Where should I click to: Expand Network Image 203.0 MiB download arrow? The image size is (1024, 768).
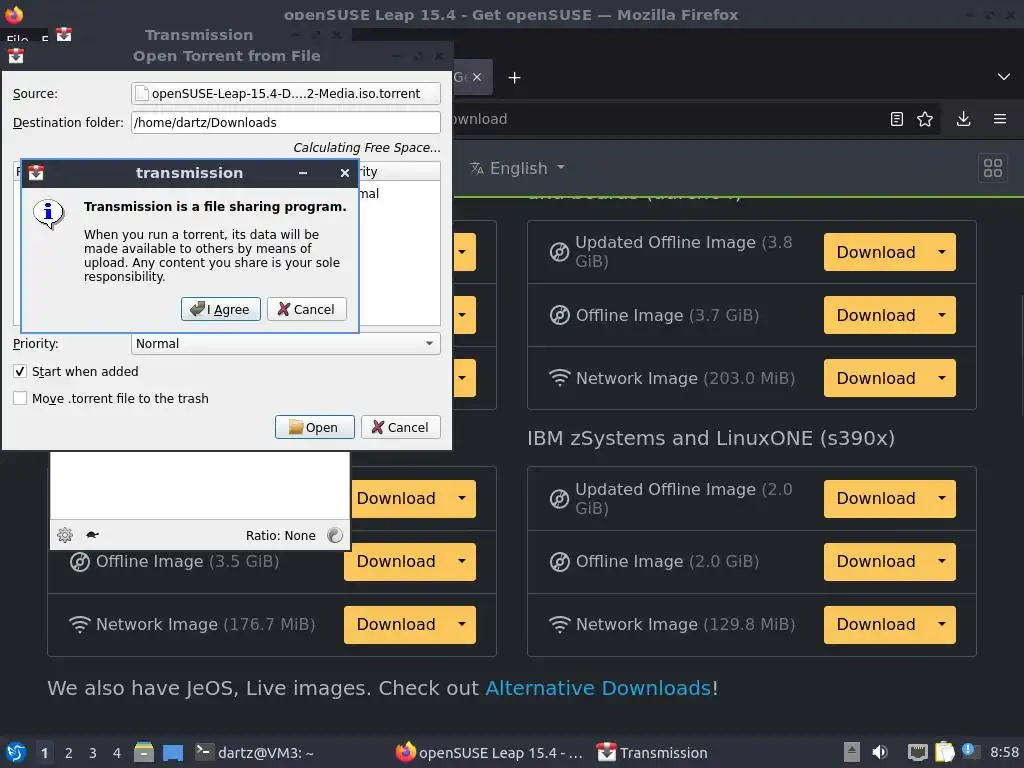[942, 378]
